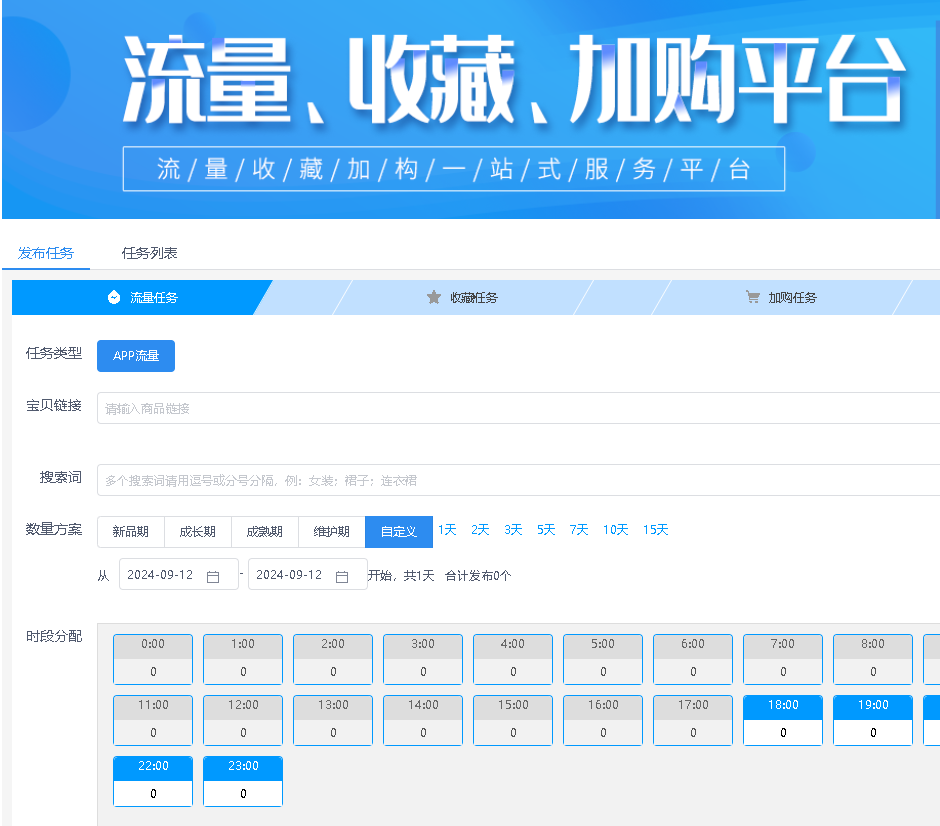The image size is (940, 826).
Task: Focus the 宝贝链接 product link input
Action: (x=519, y=408)
